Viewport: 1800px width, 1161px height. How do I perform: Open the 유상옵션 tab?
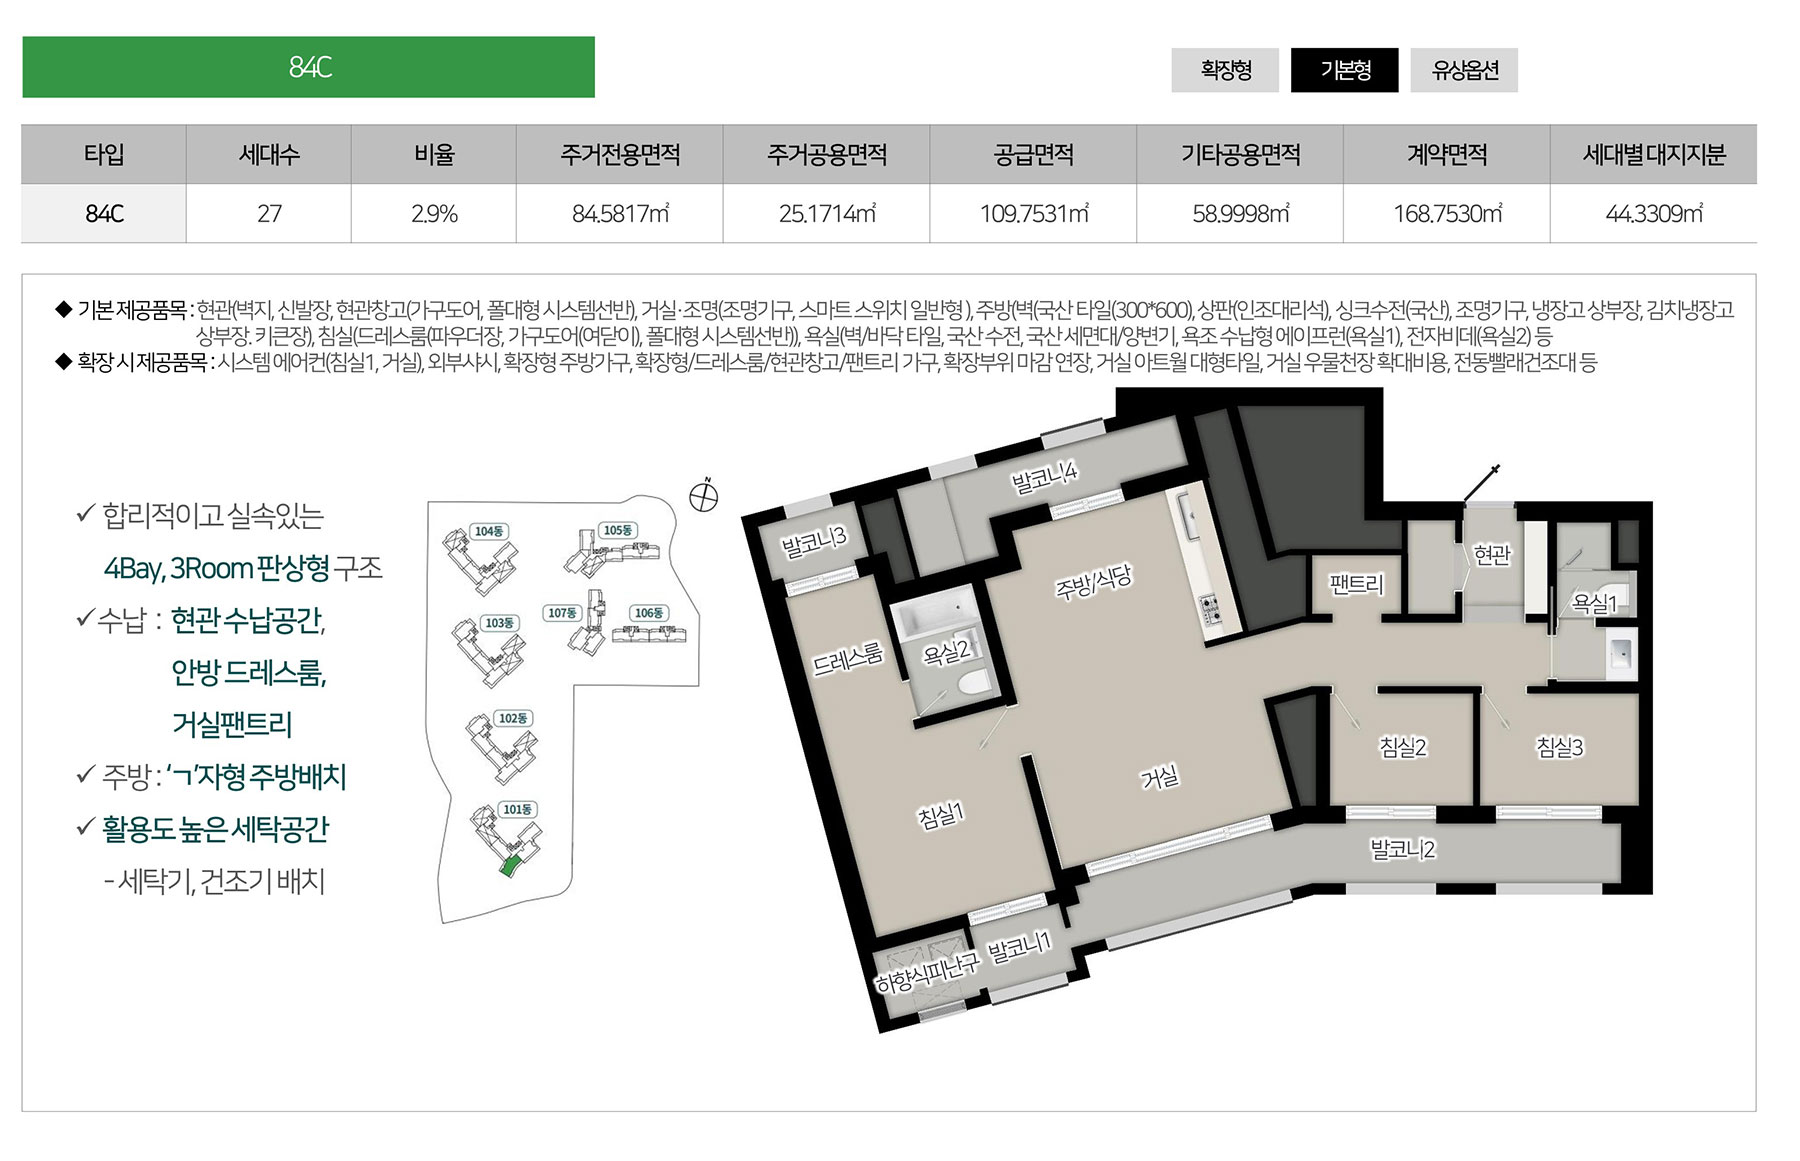(x=1464, y=70)
